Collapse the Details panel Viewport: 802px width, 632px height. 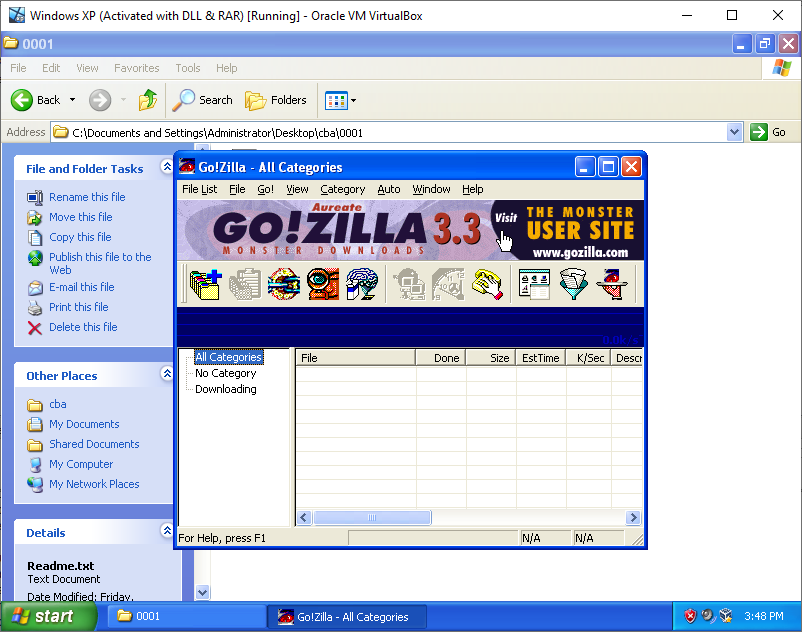[167, 531]
